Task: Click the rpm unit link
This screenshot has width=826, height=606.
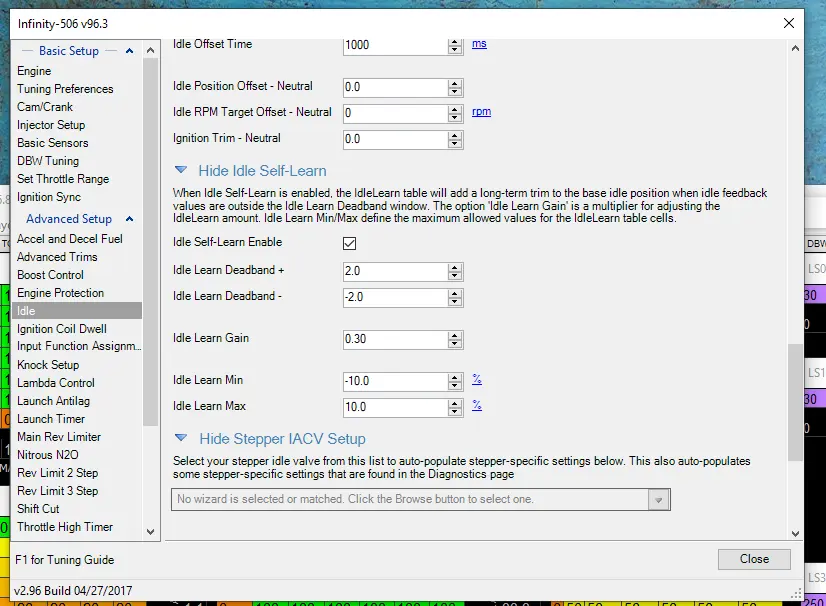Action: coord(481,112)
